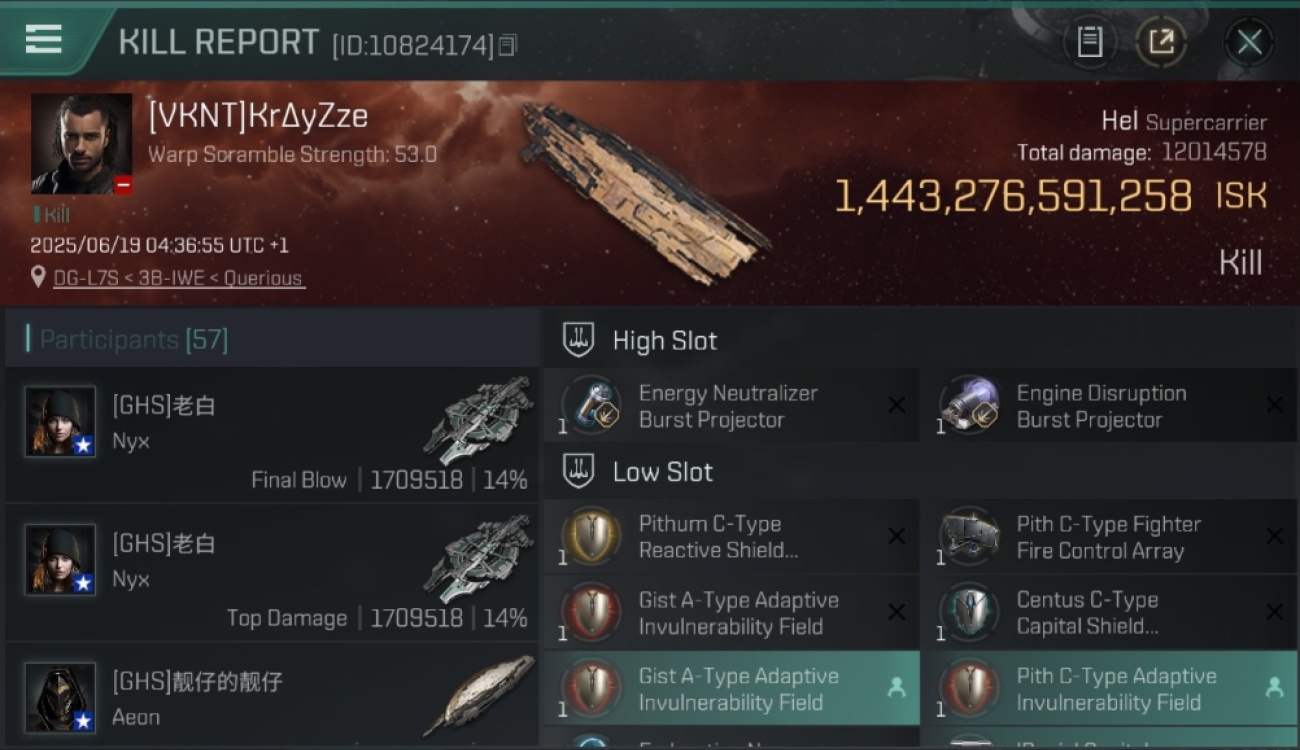The width and height of the screenshot is (1300, 750).
Task: Select the Aeon participant entry
Action: 272,697
